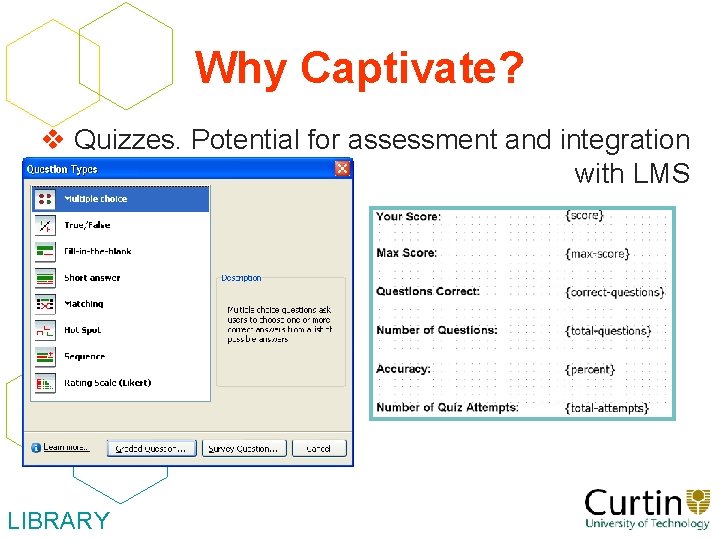The image size is (720, 540).
Task: Close the Question Types dialog
Action: coord(342,169)
